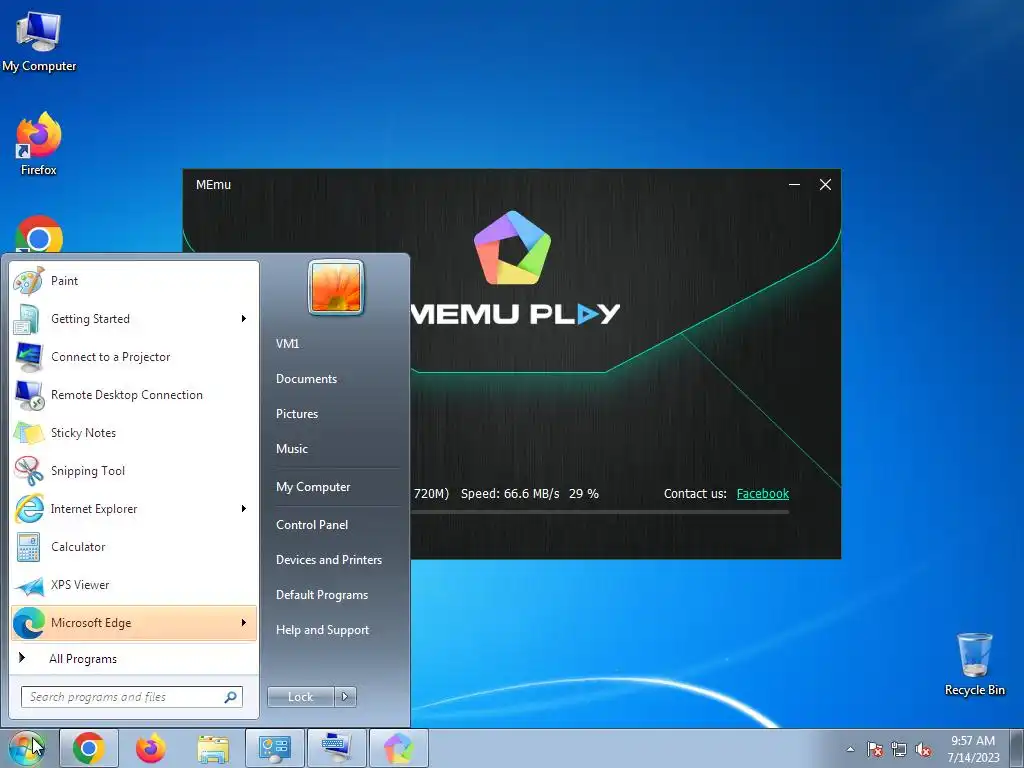Expand Internet Explorer jump list arrow
This screenshot has width=1024, height=768.
[x=244, y=509]
